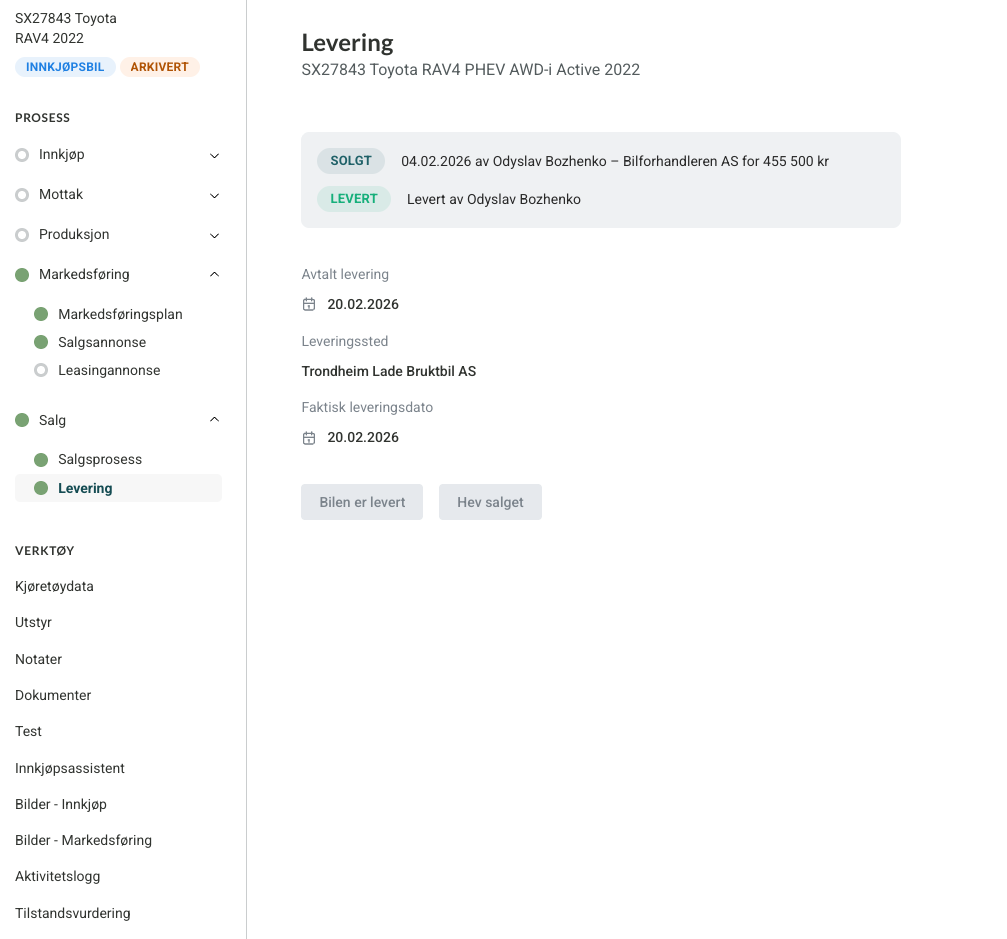Click the ARKIVERT status badge
1007x939 pixels.
pos(160,67)
